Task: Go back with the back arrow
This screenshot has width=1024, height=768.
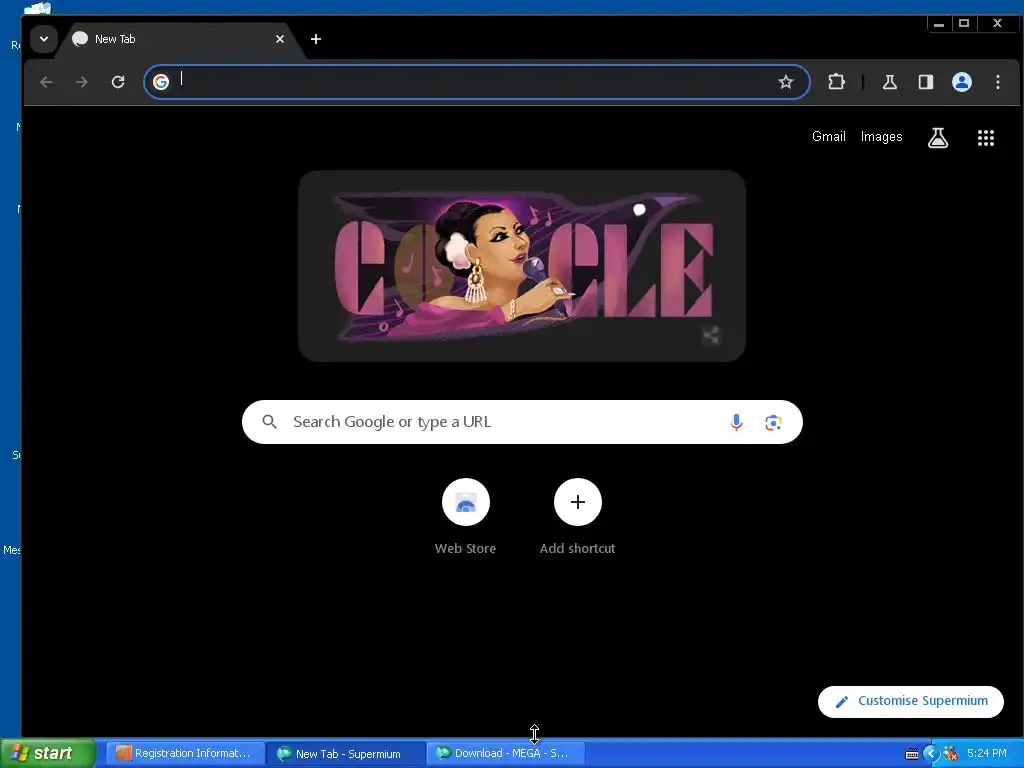Action: pyautogui.click(x=46, y=82)
